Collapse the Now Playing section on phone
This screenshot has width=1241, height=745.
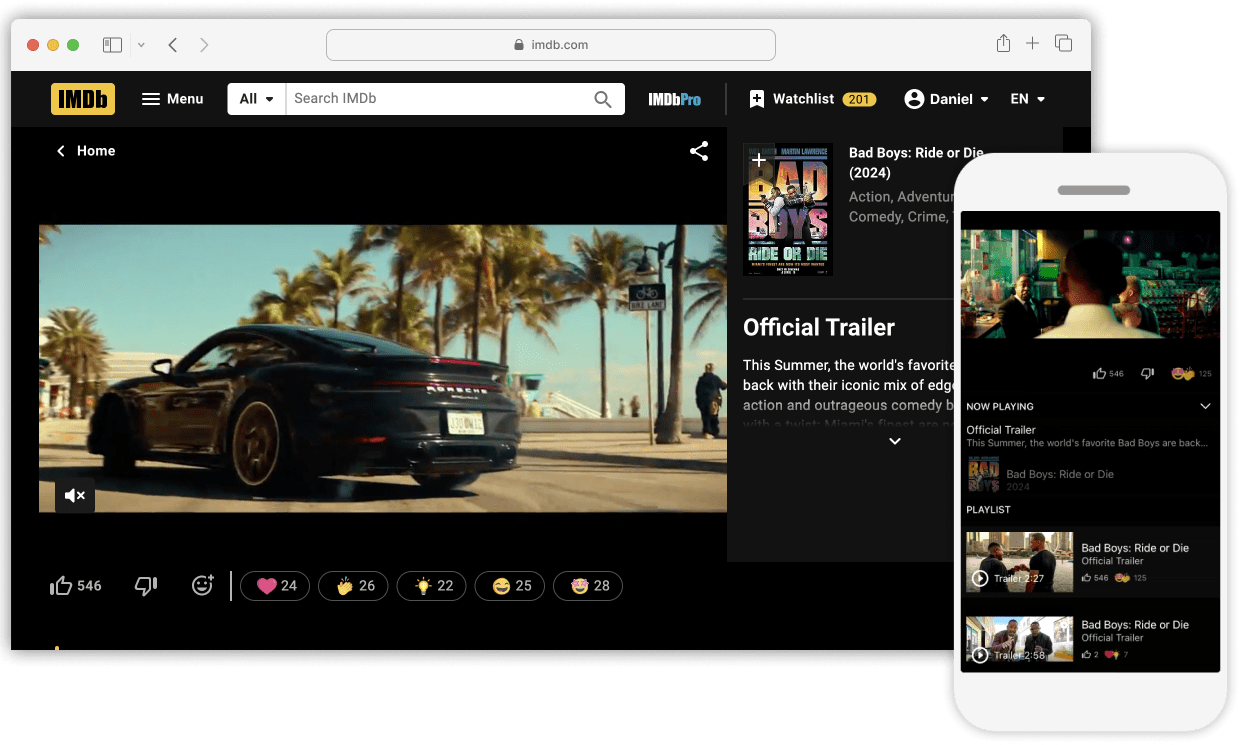(1205, 406)
